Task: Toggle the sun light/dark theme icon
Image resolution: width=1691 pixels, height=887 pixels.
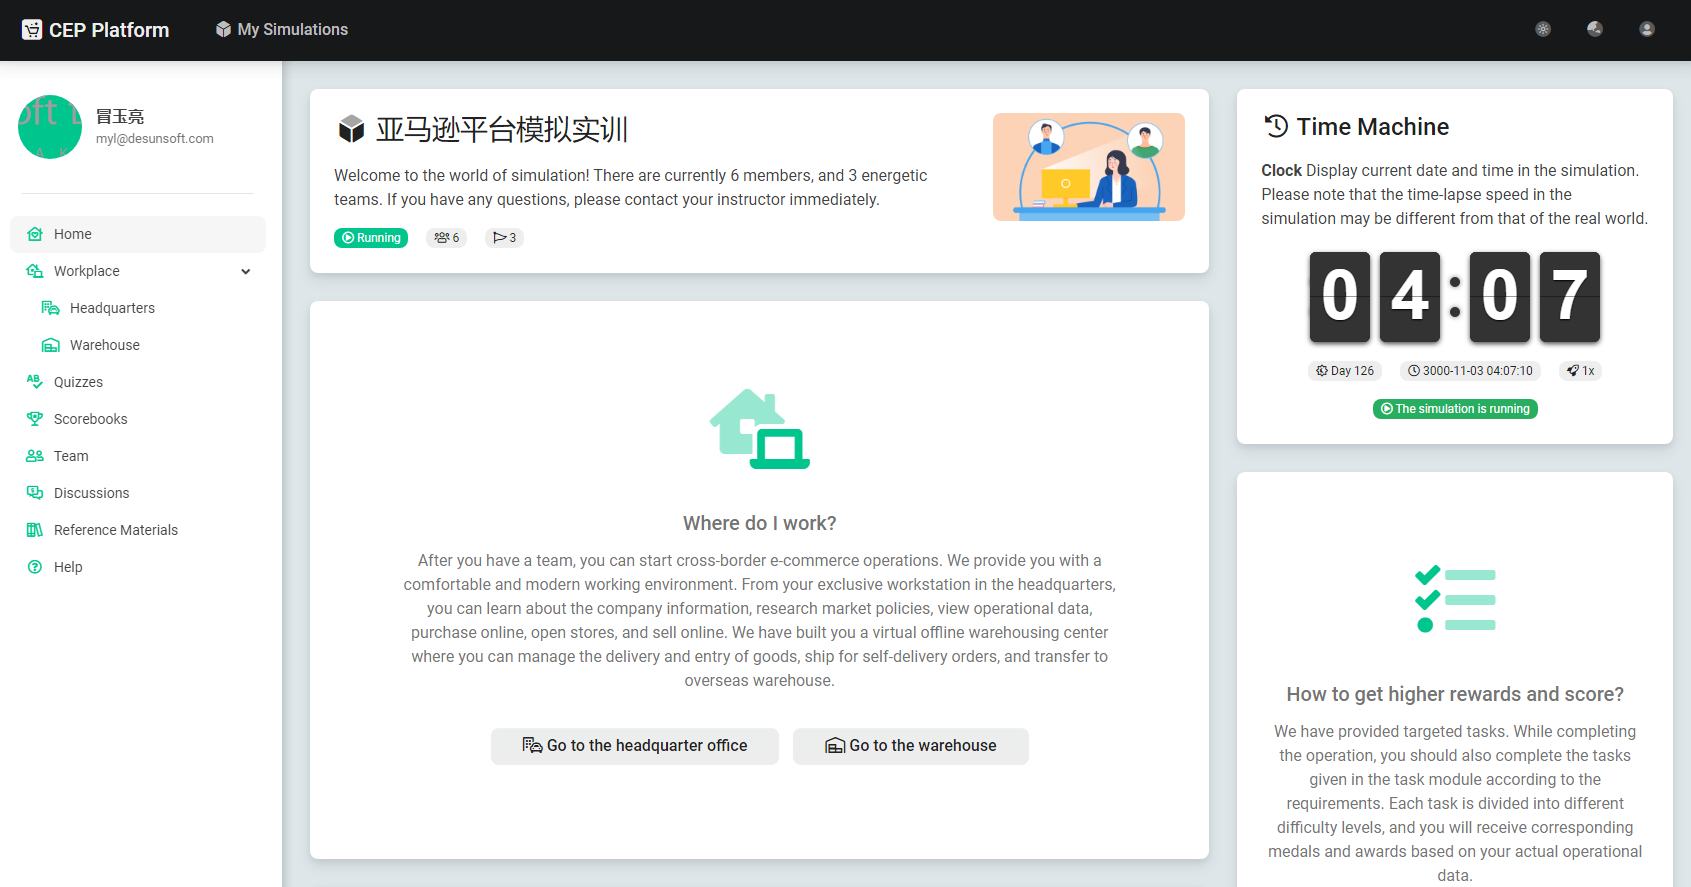Action: [1543, 29]
